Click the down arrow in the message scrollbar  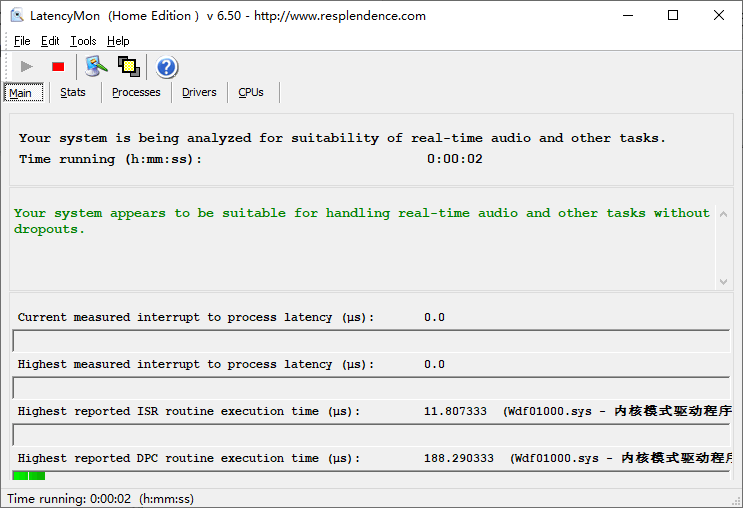724,281
